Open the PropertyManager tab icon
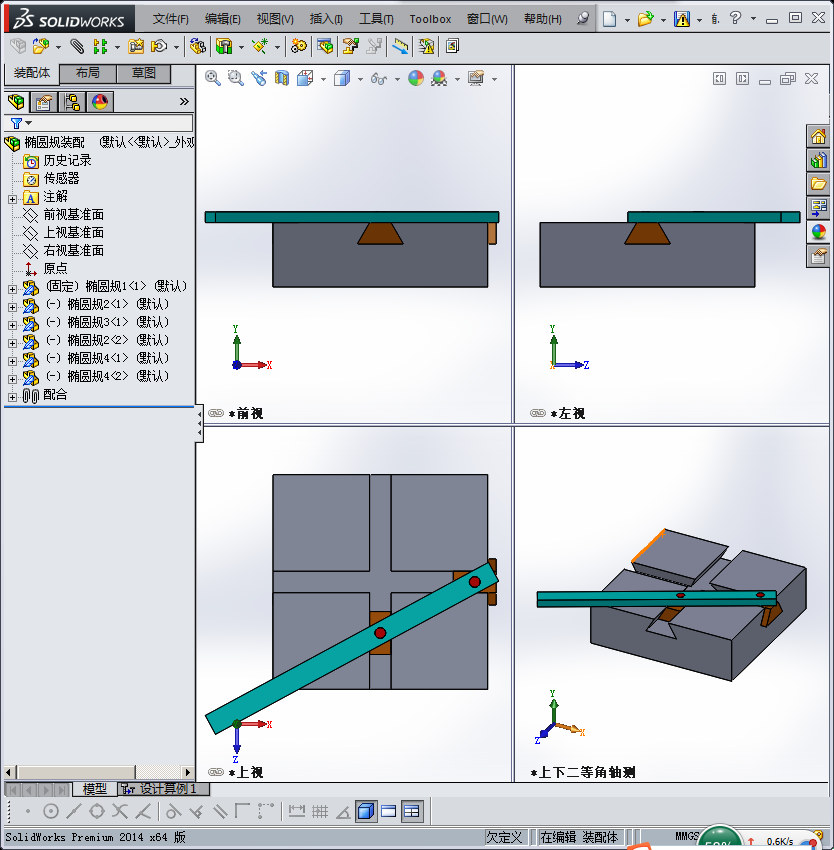This screenshot has height=850, width=834. point(44,101)
